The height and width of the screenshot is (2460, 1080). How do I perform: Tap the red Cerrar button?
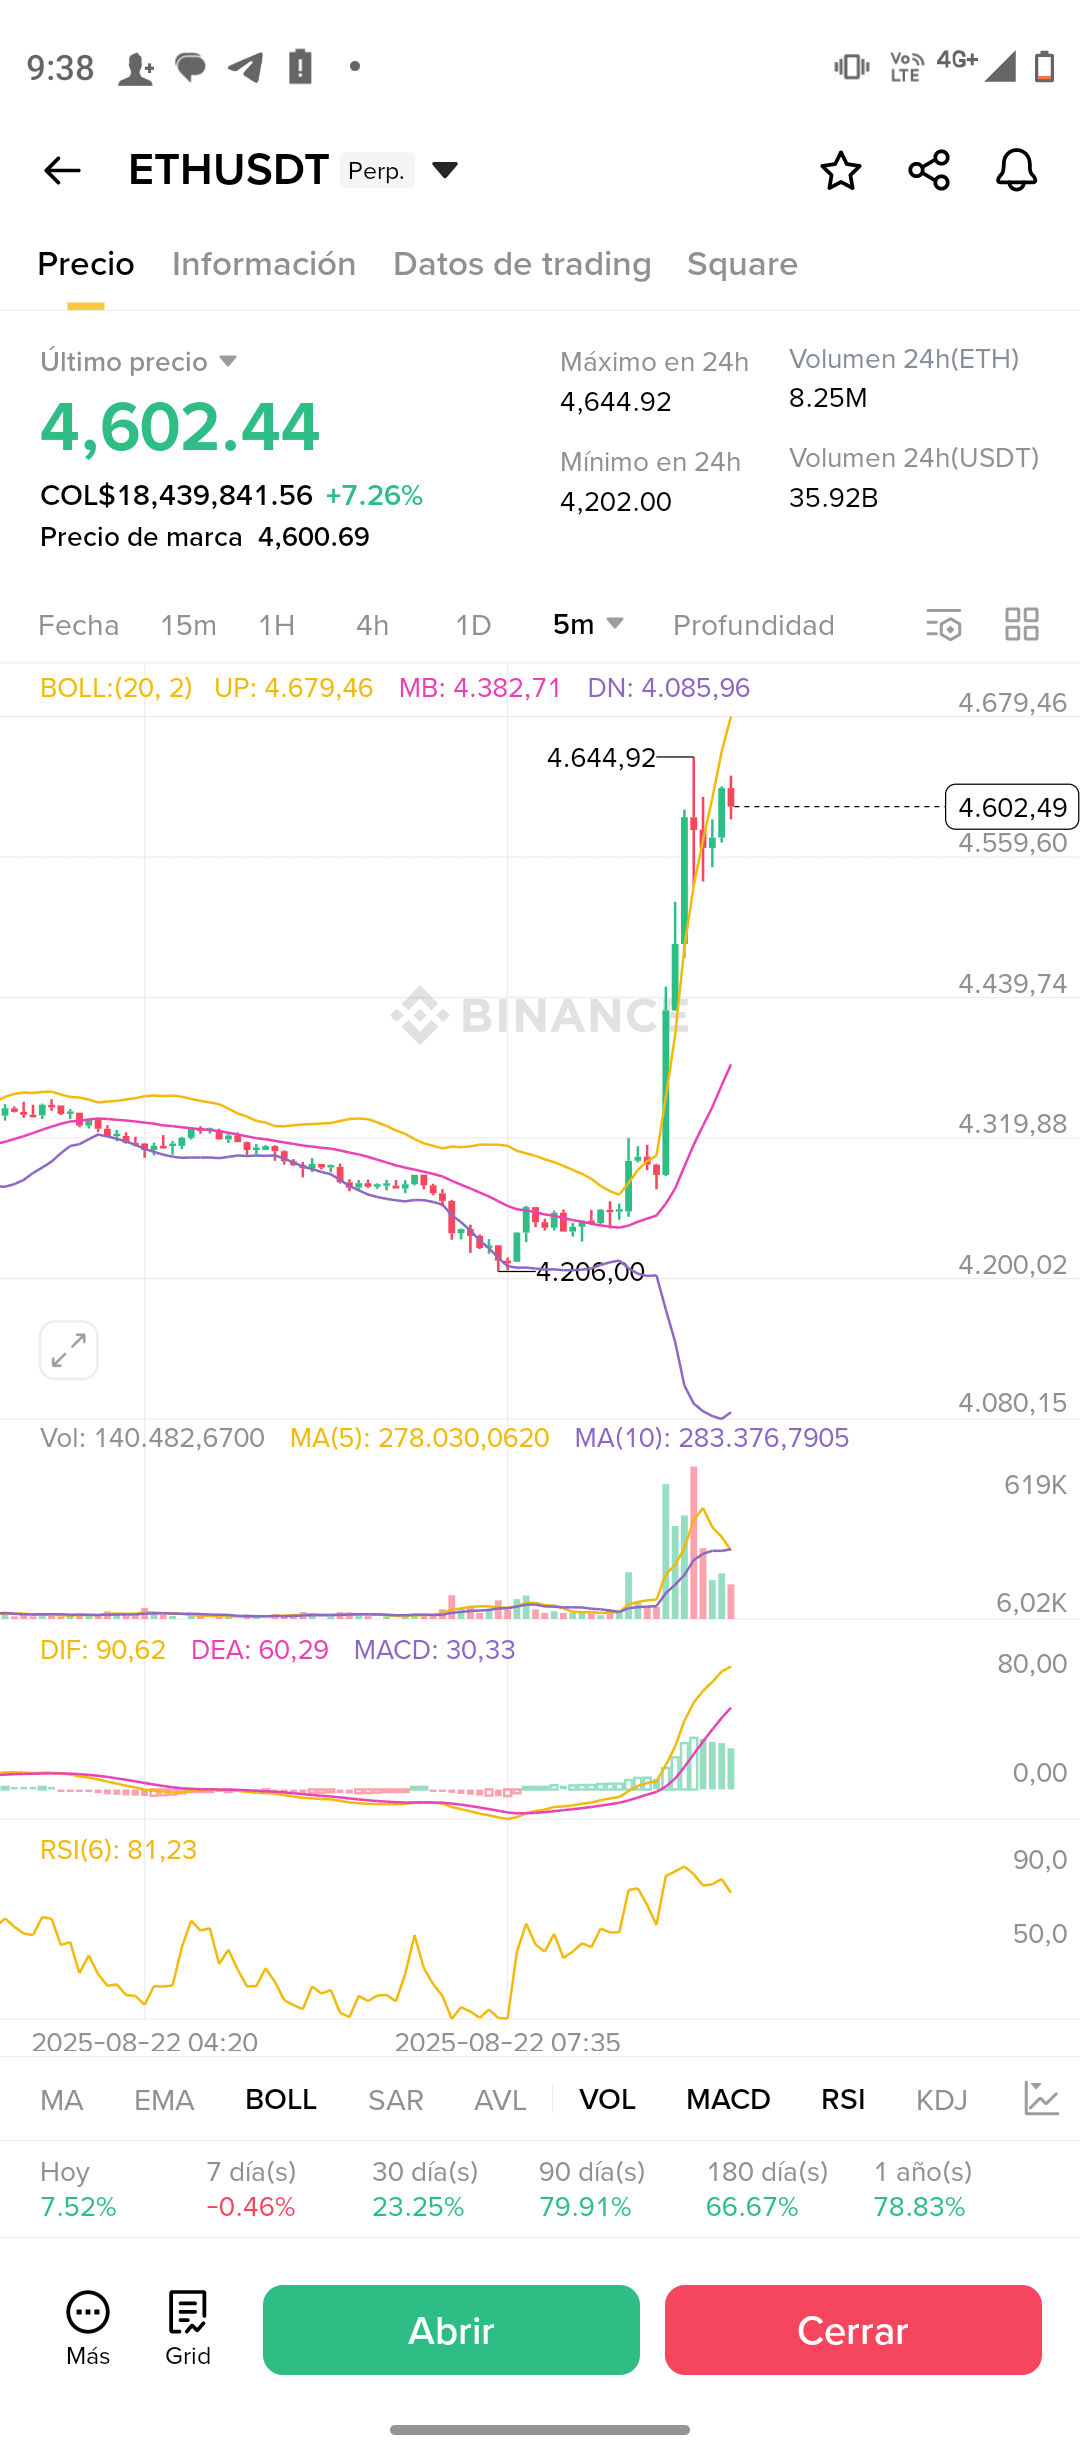(853, 2330)
